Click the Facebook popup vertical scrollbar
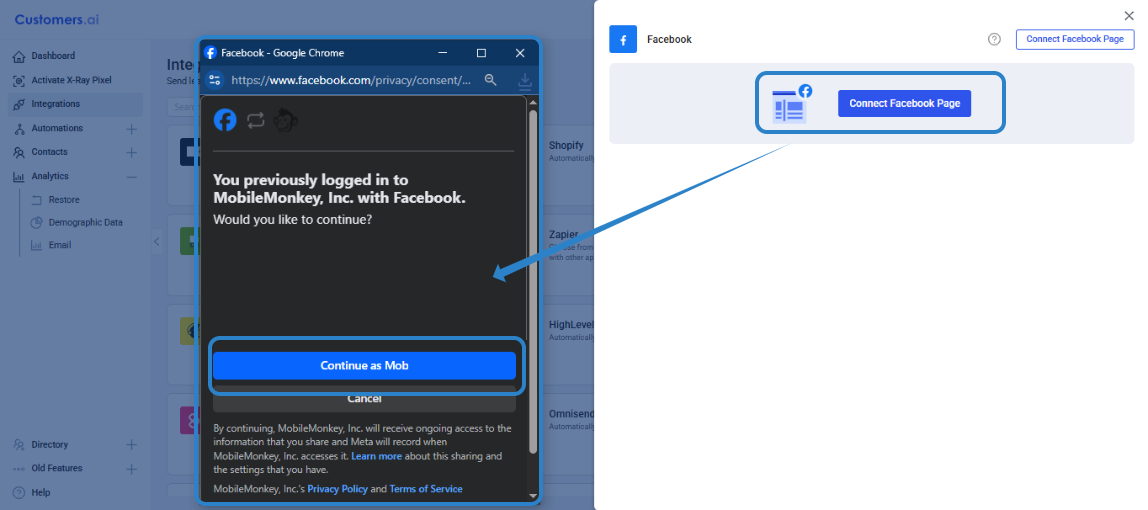The width and height of the screenshot is (1148, 510). pos(533,281)
